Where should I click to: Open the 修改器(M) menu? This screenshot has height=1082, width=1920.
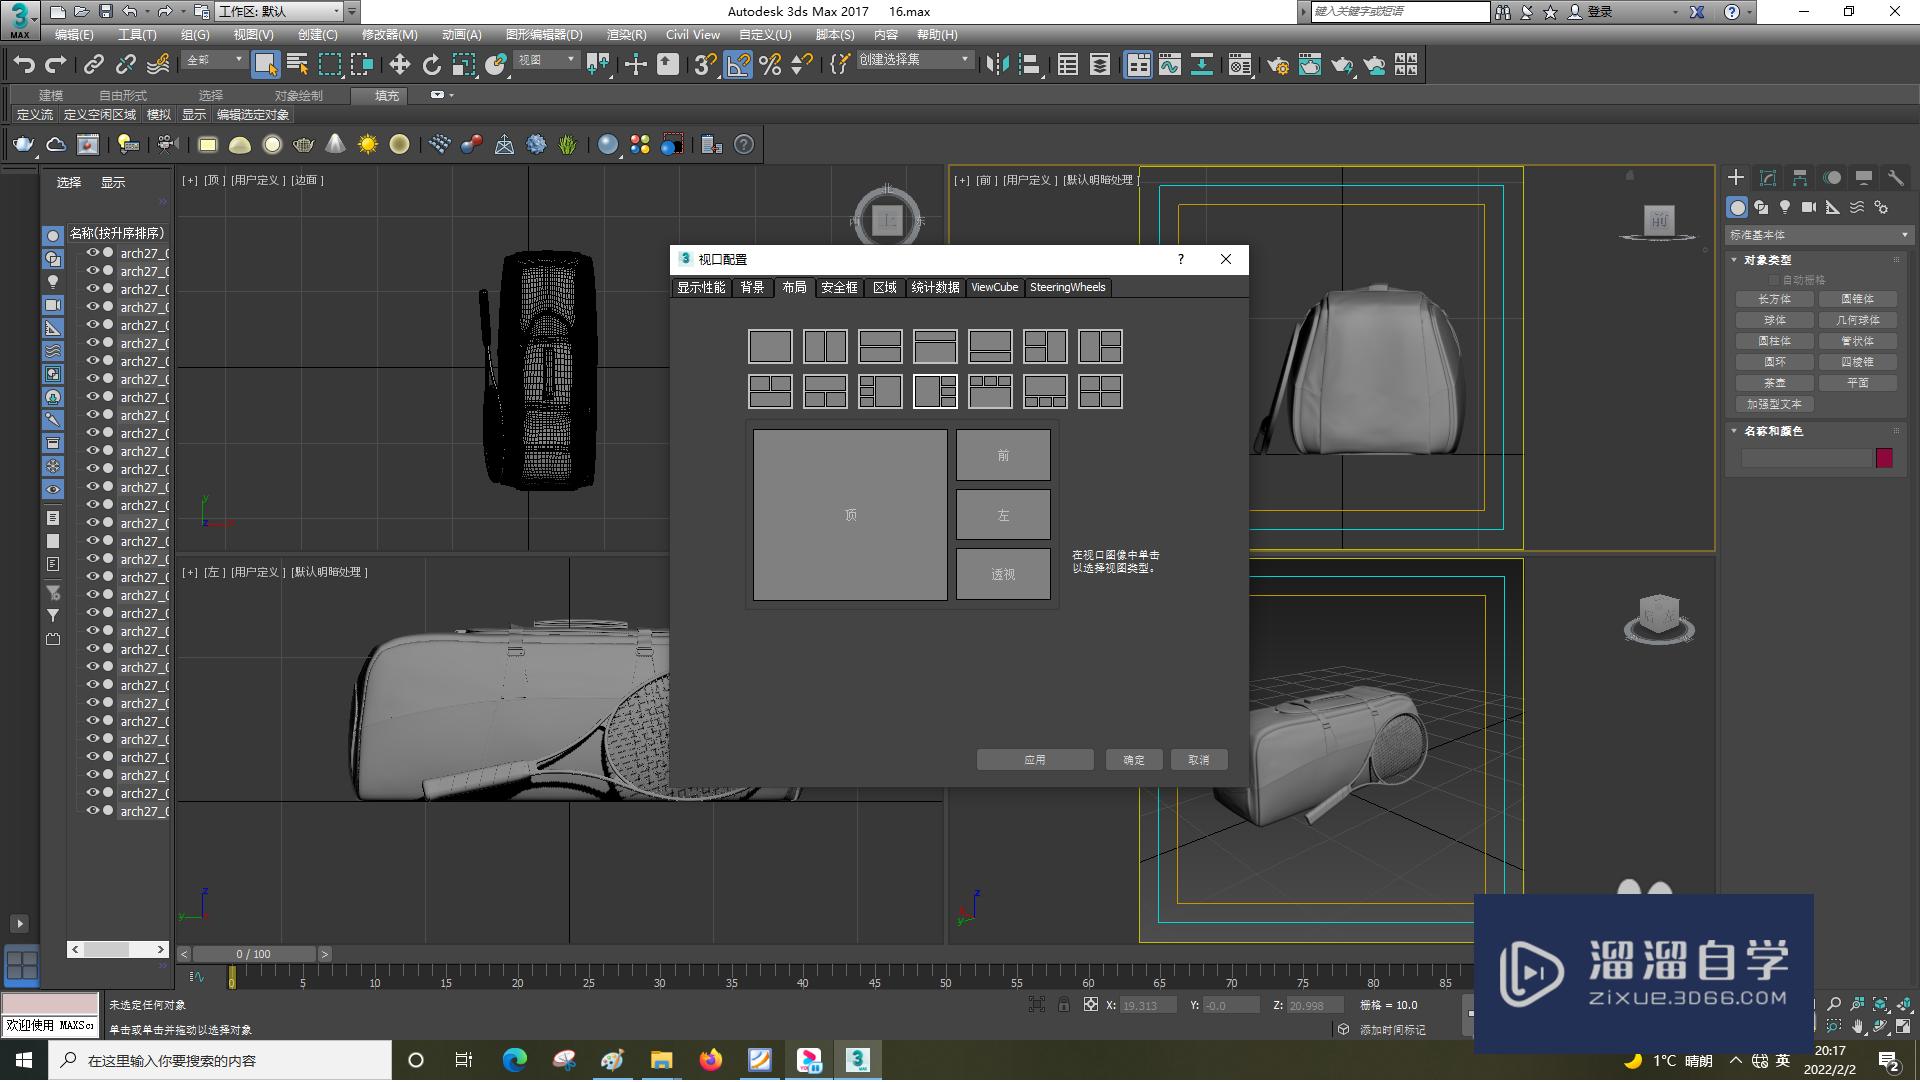[389, 35]
